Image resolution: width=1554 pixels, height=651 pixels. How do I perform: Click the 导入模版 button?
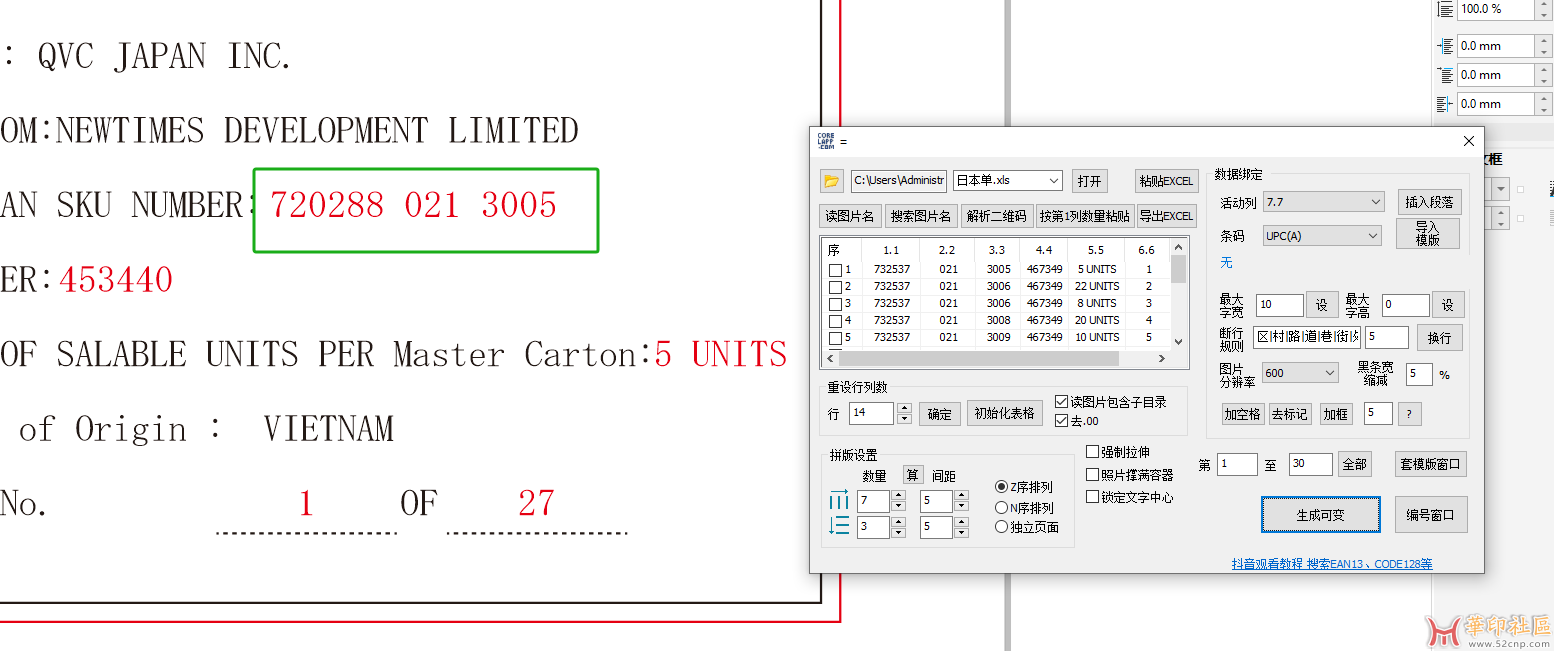(1428, 234)
